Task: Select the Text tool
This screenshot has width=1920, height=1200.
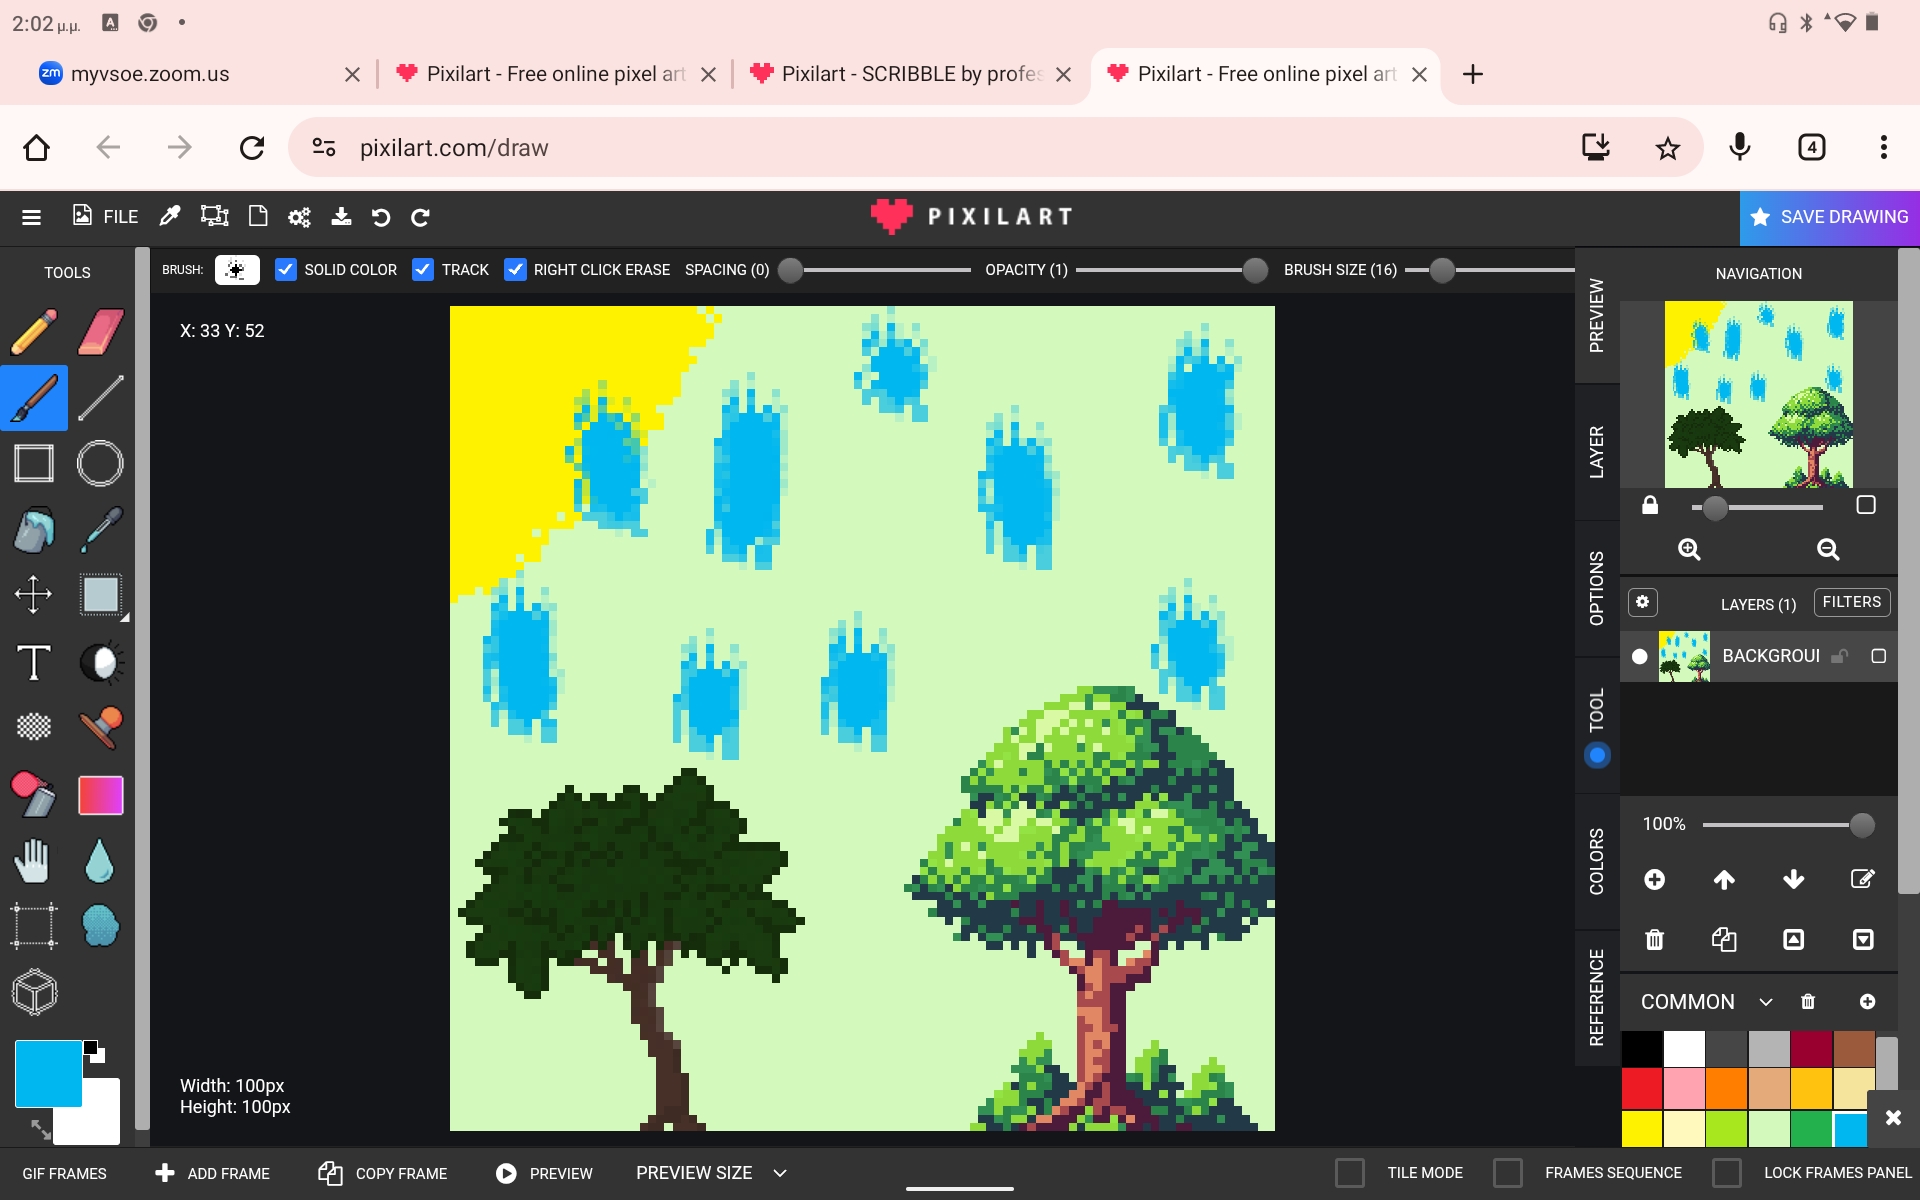Action: tap(34, 662)
